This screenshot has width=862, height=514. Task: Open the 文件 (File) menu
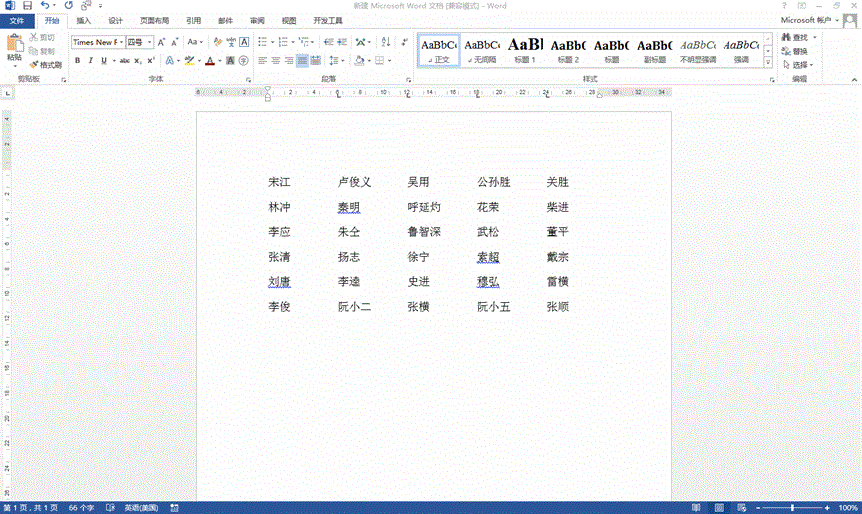17,20
